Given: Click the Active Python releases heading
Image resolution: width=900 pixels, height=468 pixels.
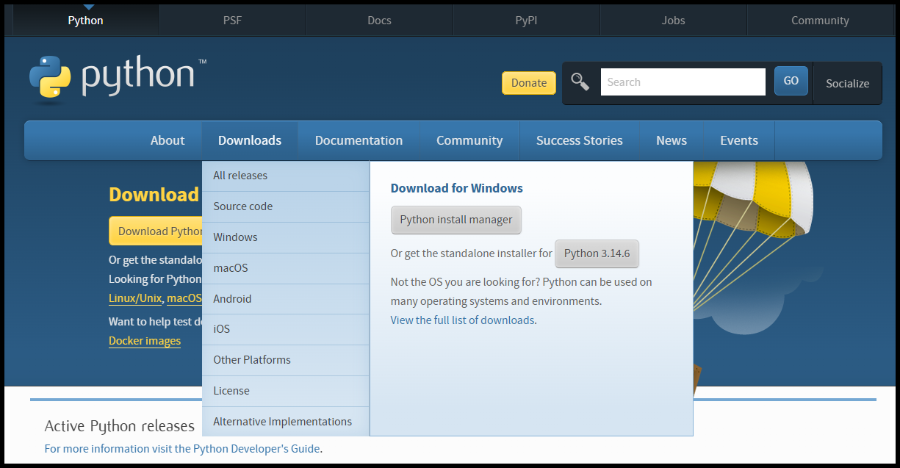Looking at the screenshot, I should coord(119,426).
